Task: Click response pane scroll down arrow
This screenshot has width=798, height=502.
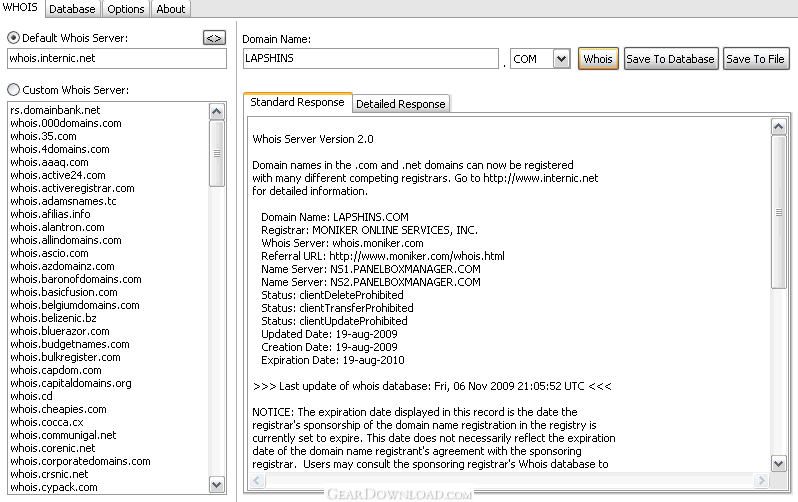Action: pyautogui.click(x=779, y=463)
